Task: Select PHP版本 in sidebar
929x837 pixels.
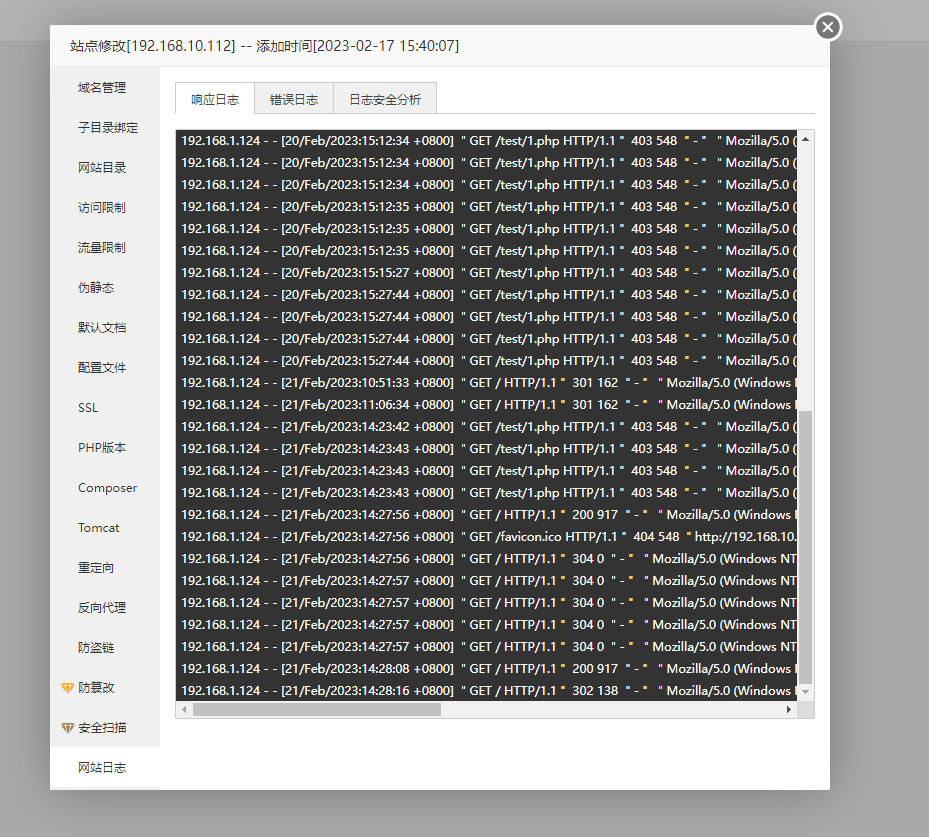Action: coord(102,448)
